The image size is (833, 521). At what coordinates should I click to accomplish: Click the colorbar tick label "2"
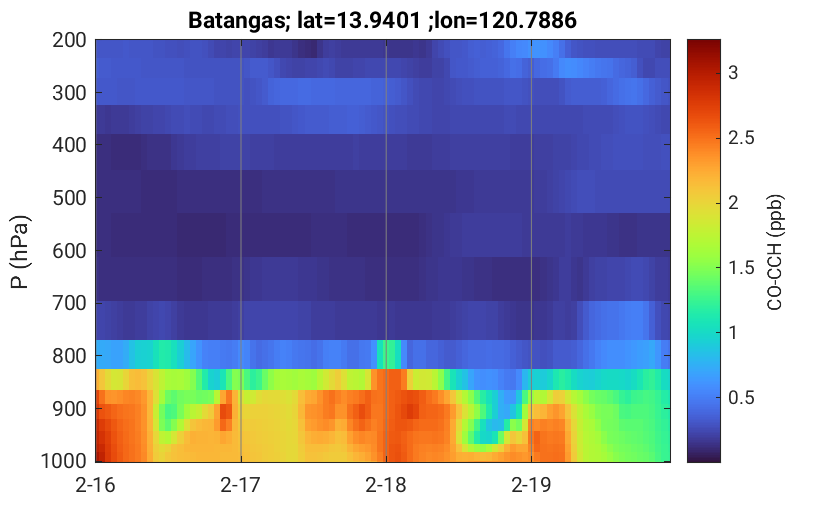pos(733,202)
